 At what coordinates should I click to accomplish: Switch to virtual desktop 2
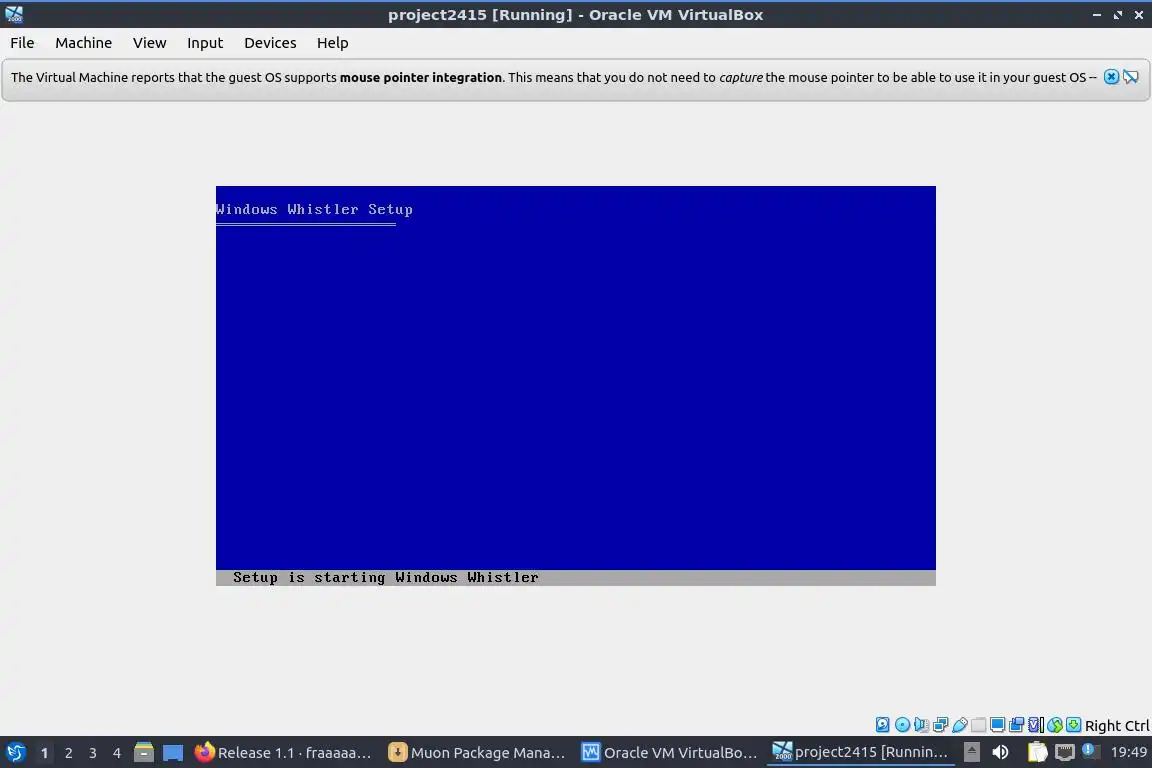pyautogui.click(x=68, y=753)
